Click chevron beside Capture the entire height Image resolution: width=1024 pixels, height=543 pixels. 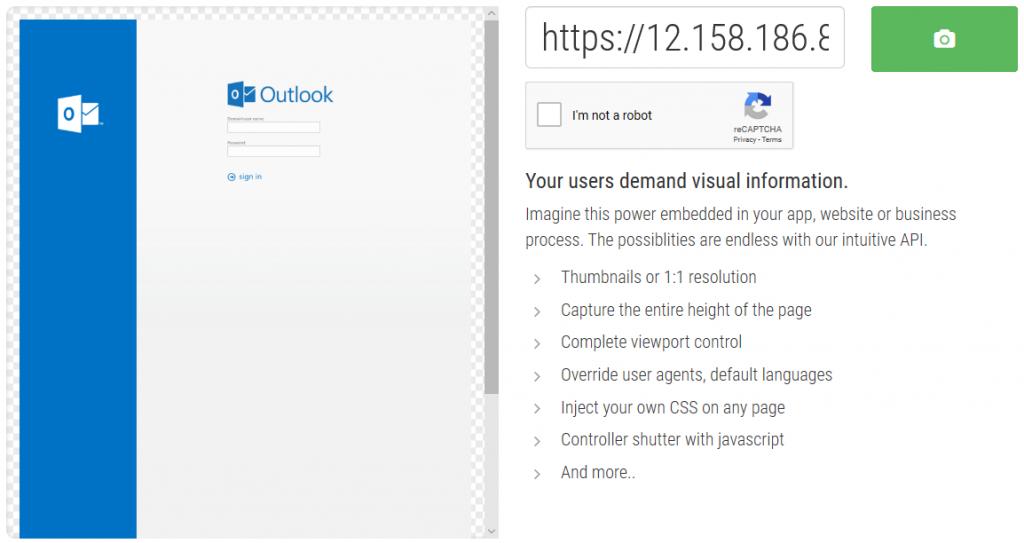(x=537, y=312)
